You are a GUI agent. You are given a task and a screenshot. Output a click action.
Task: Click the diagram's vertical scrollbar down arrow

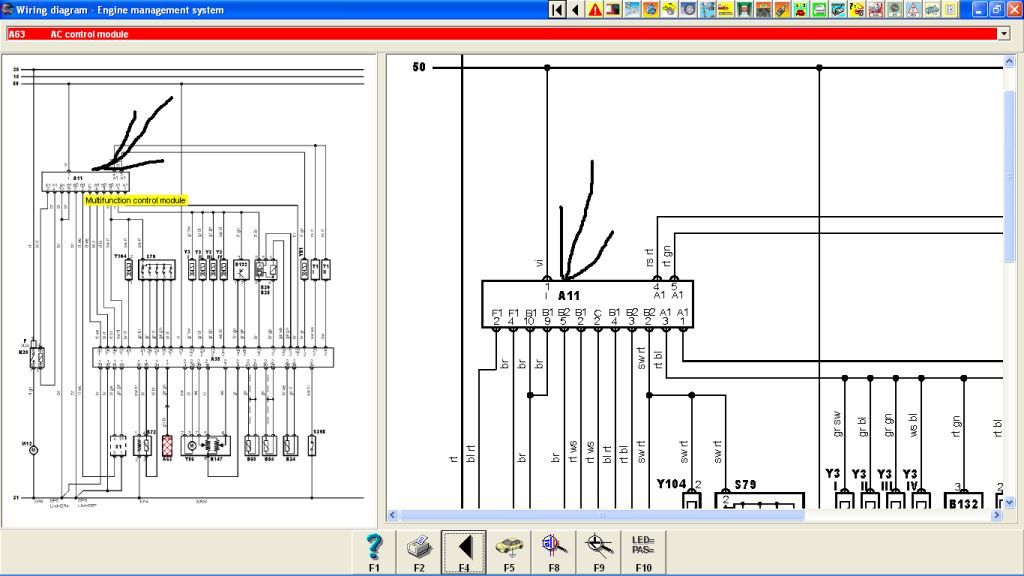pyautogui.click(x=1009, y=502)
